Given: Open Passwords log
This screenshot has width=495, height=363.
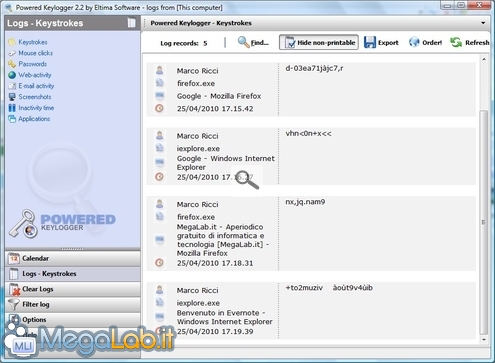Looking at the screenshot, I should (32, 64).
